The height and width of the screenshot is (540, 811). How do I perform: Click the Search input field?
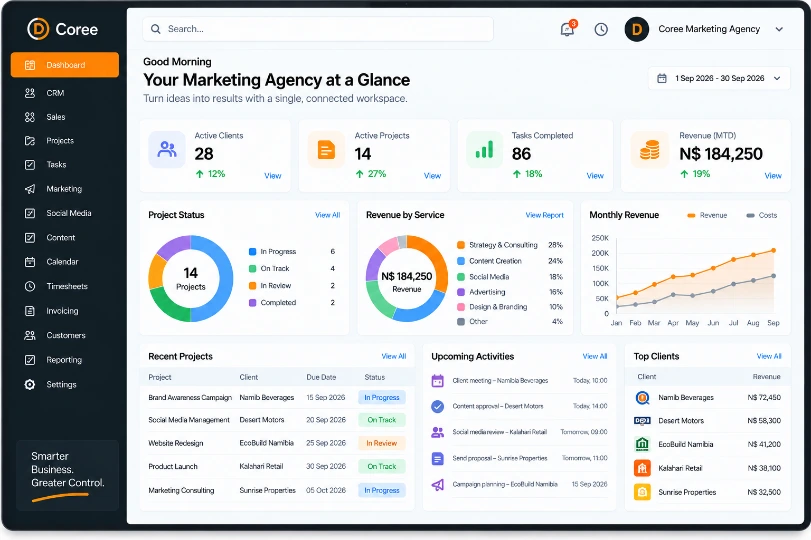(318, 29)
